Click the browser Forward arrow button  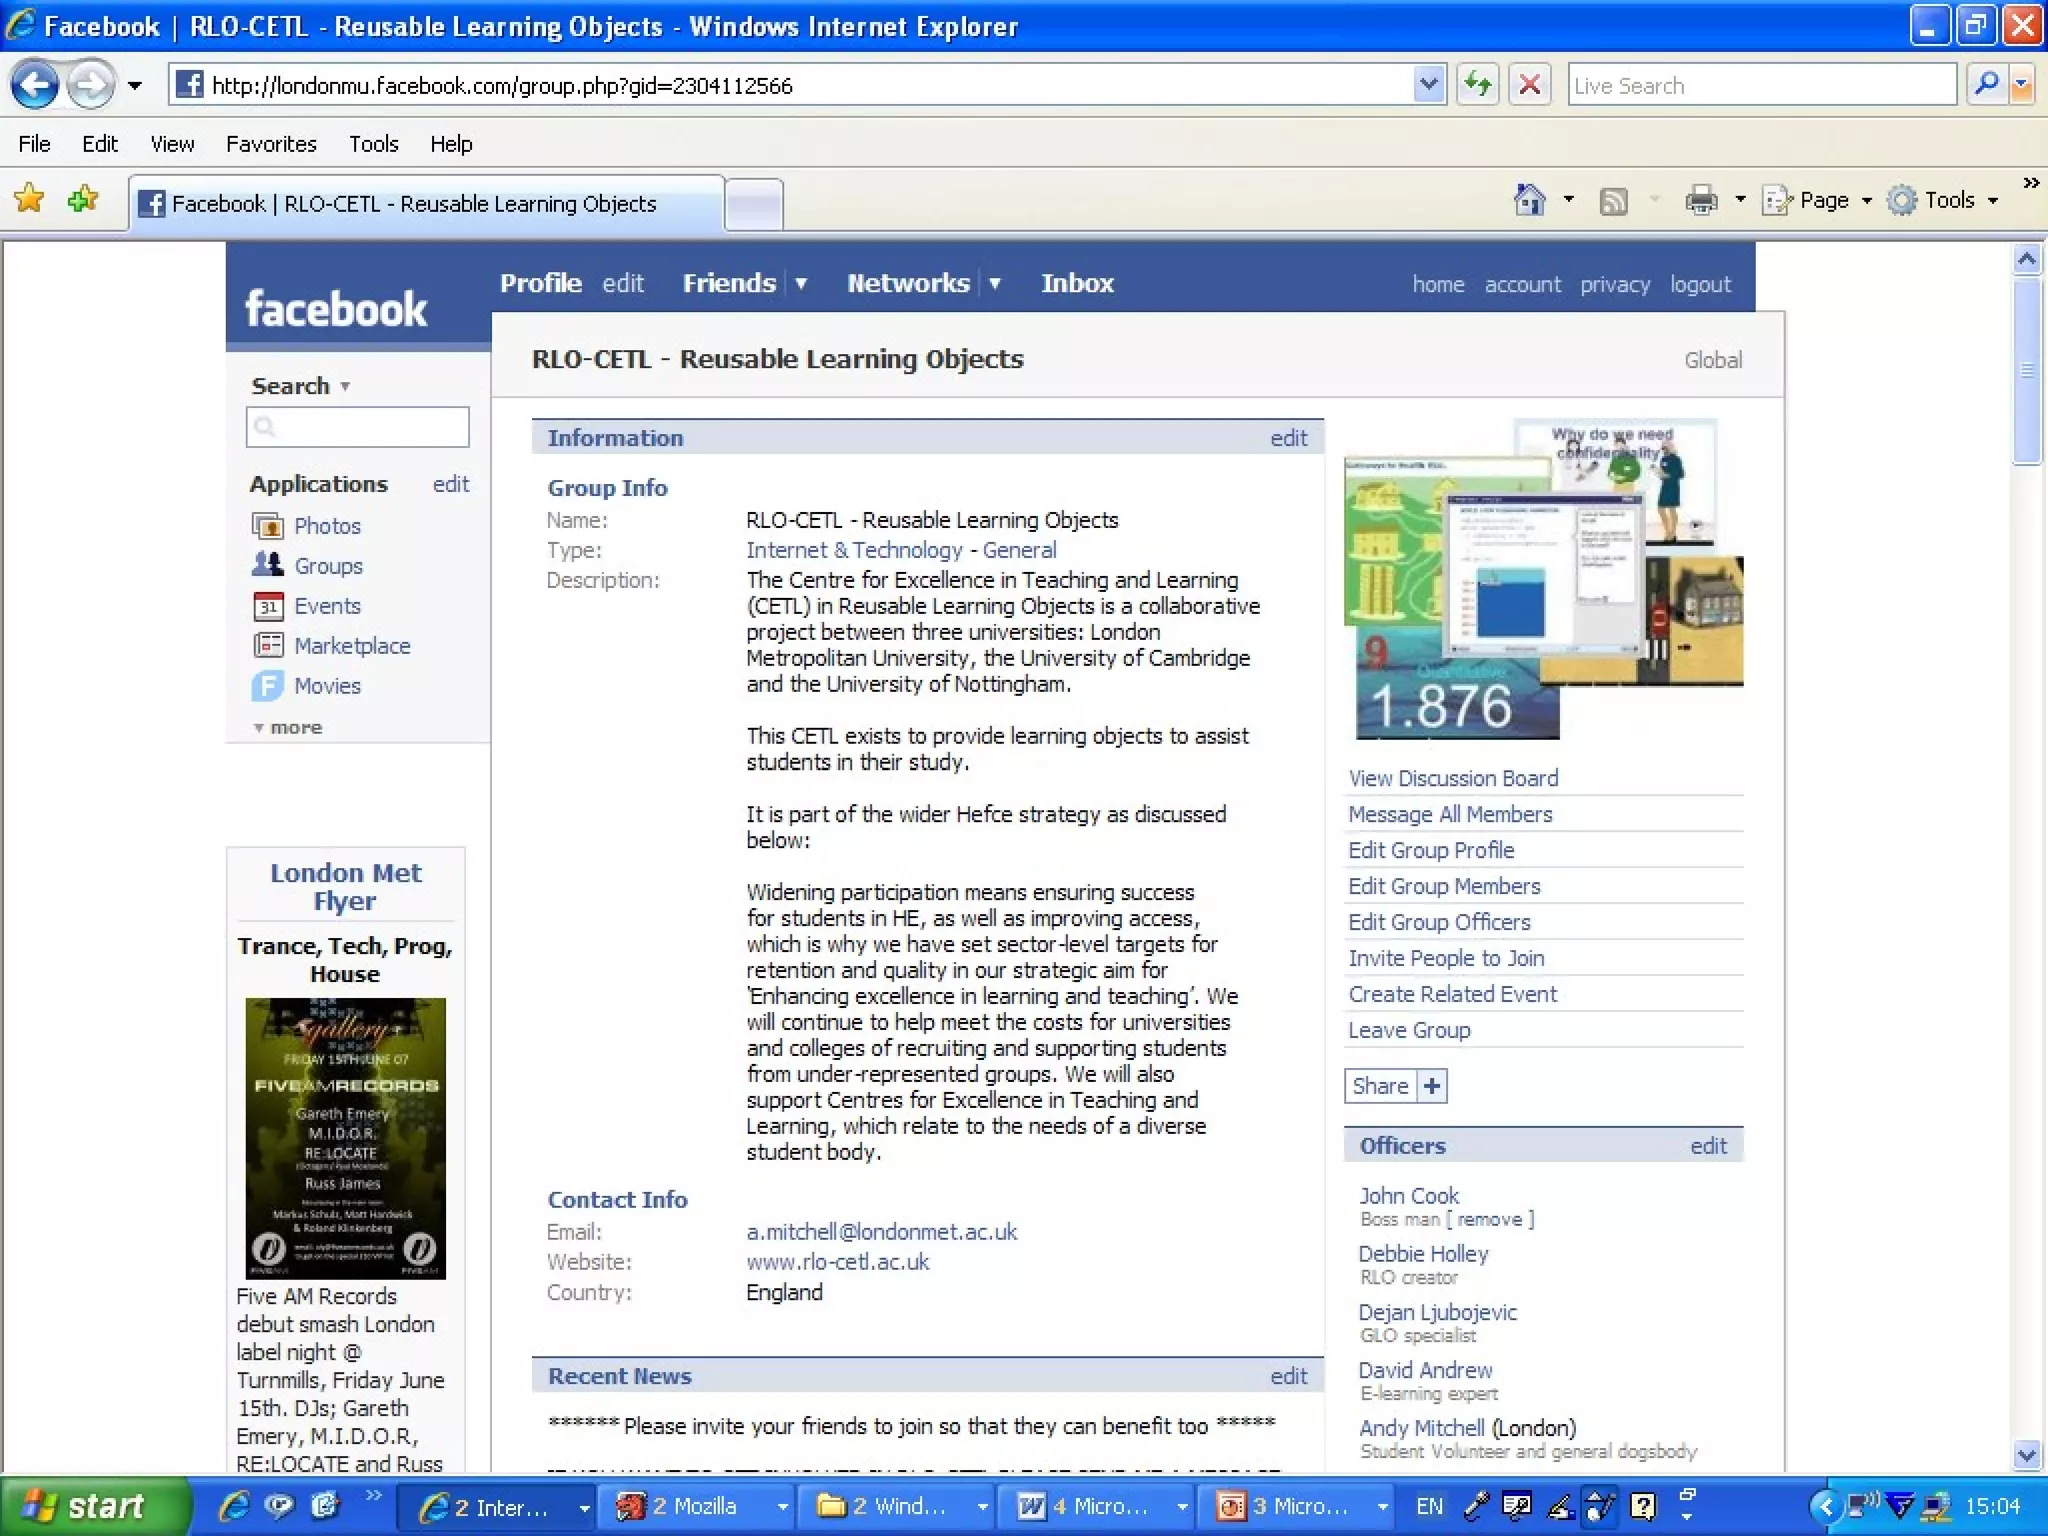point(90,85)
